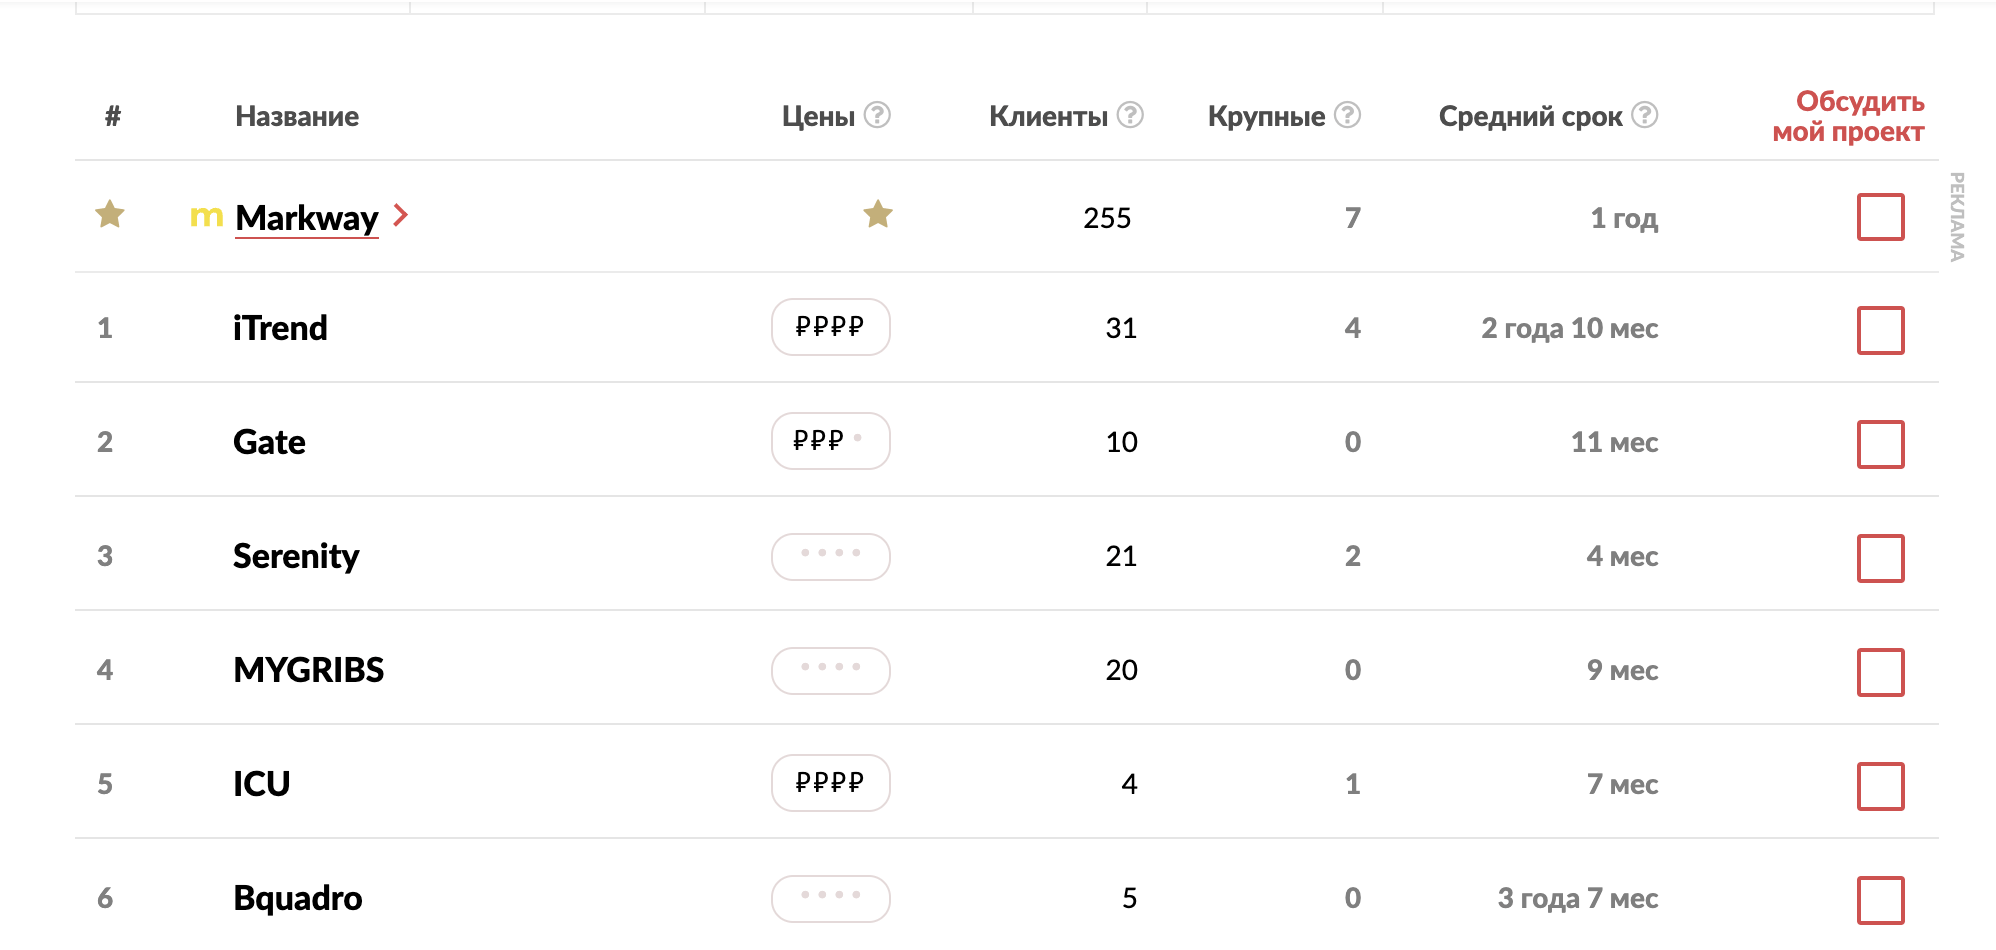Click the Обсудить мой проект link
This screenshot has height=950, width=1996.
1848,117
